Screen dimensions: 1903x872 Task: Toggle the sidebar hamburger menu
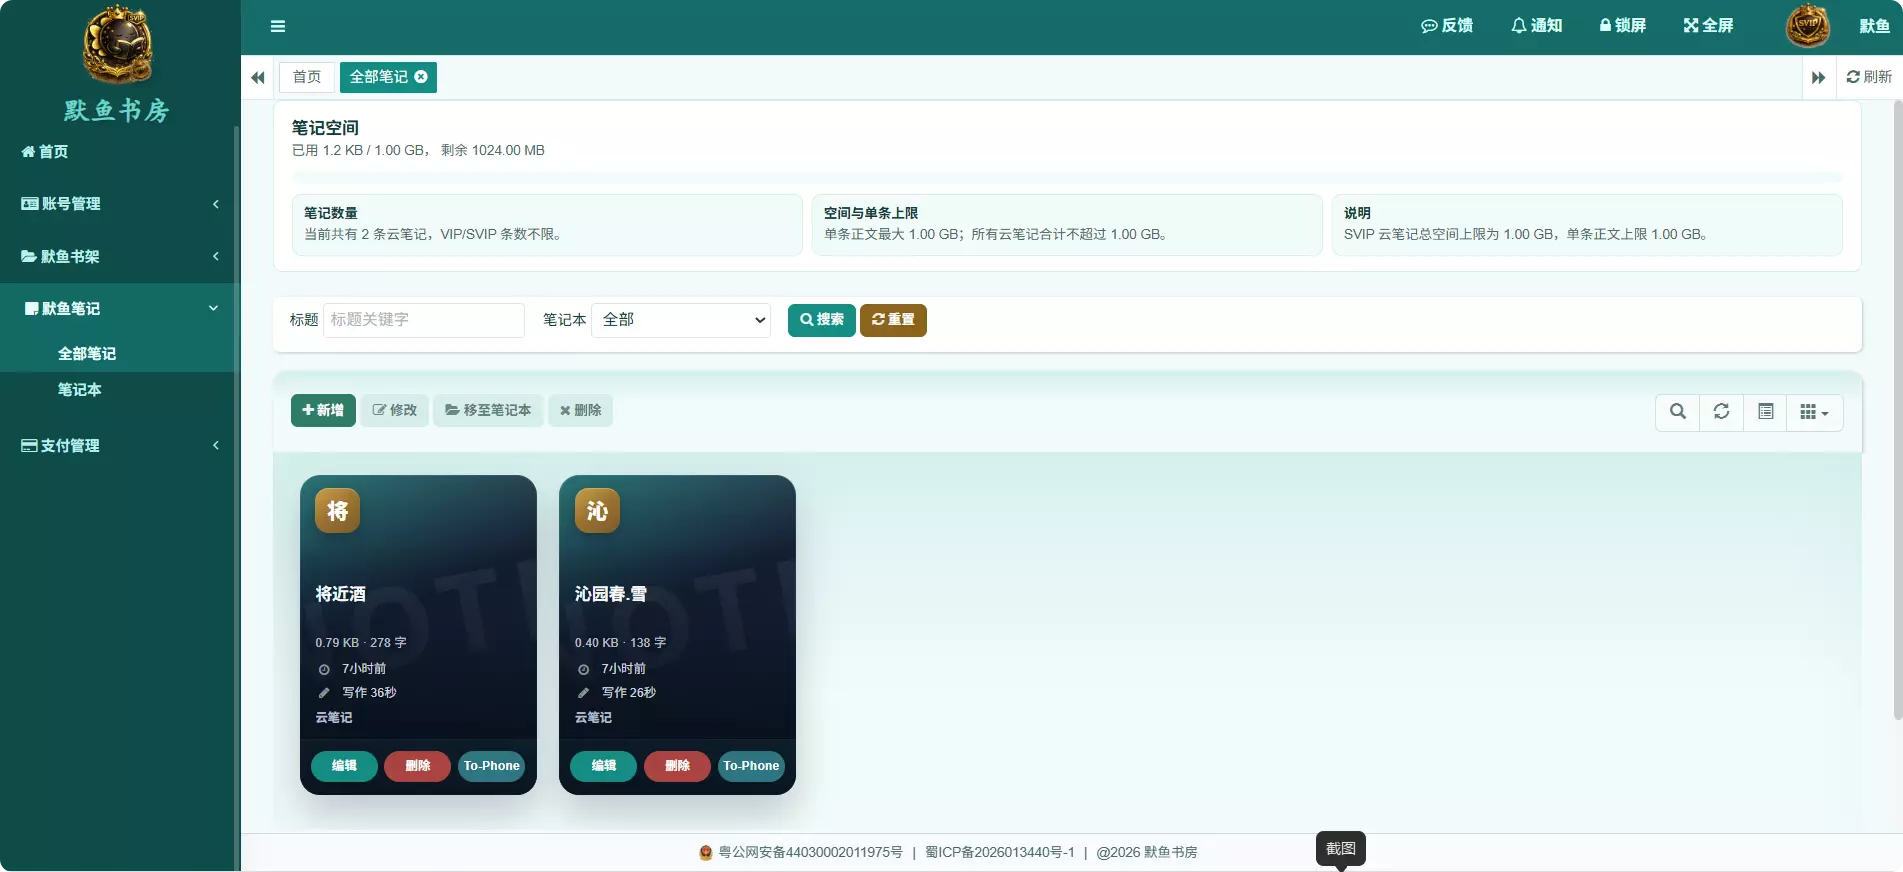(x=278, y=26)
